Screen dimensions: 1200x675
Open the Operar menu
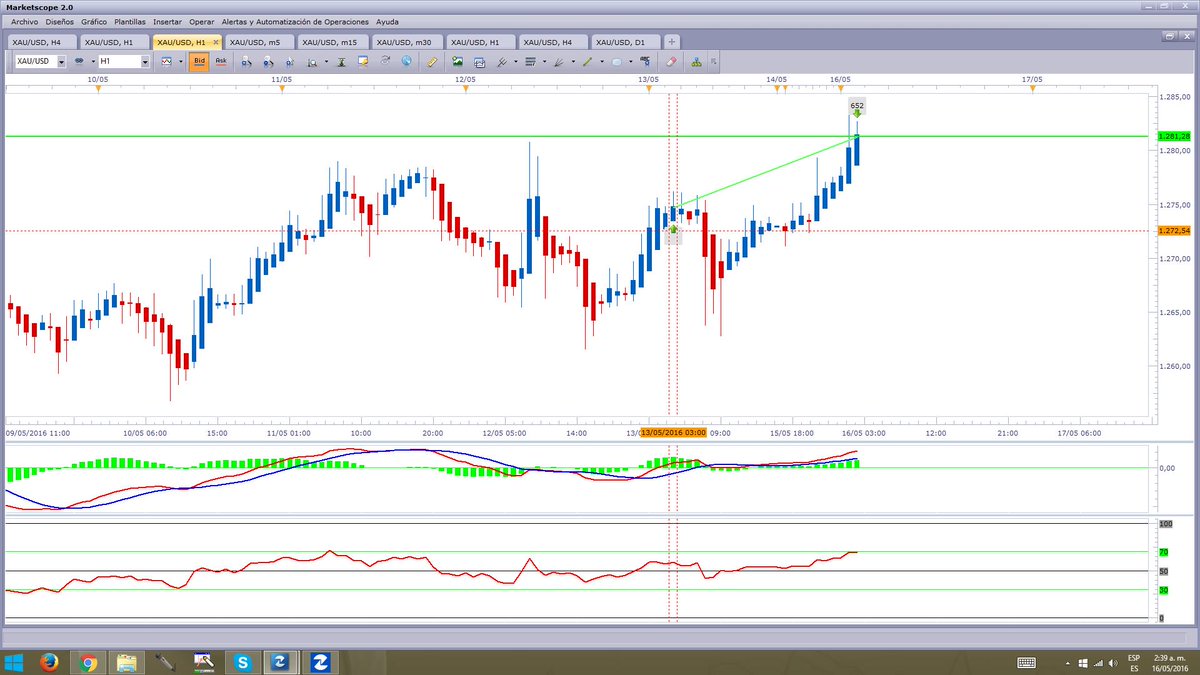tap(201, 21)
